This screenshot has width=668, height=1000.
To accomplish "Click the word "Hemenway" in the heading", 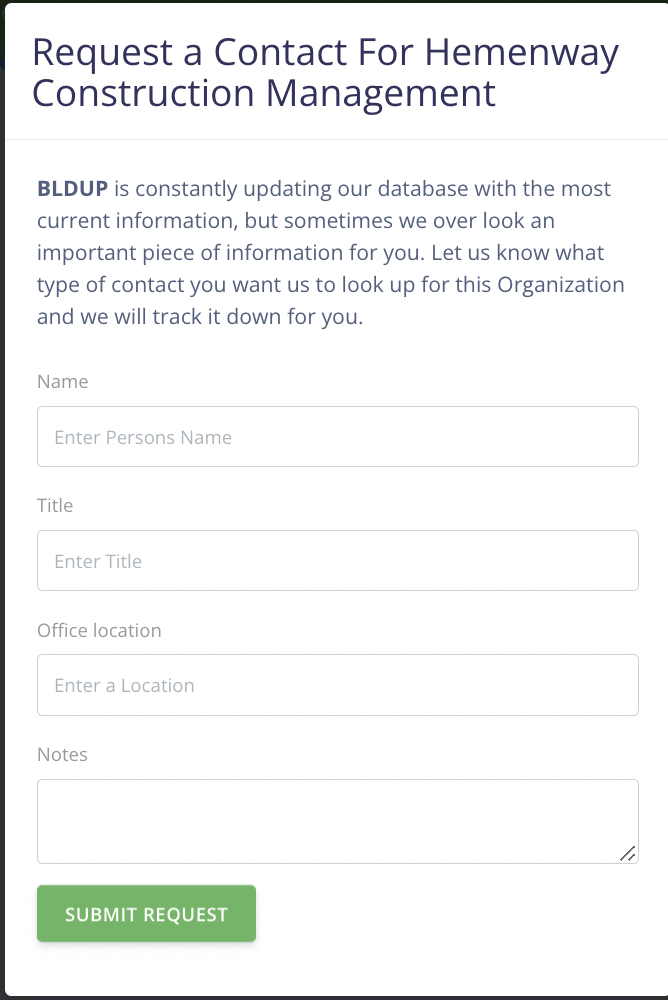I will click(522, 52).
